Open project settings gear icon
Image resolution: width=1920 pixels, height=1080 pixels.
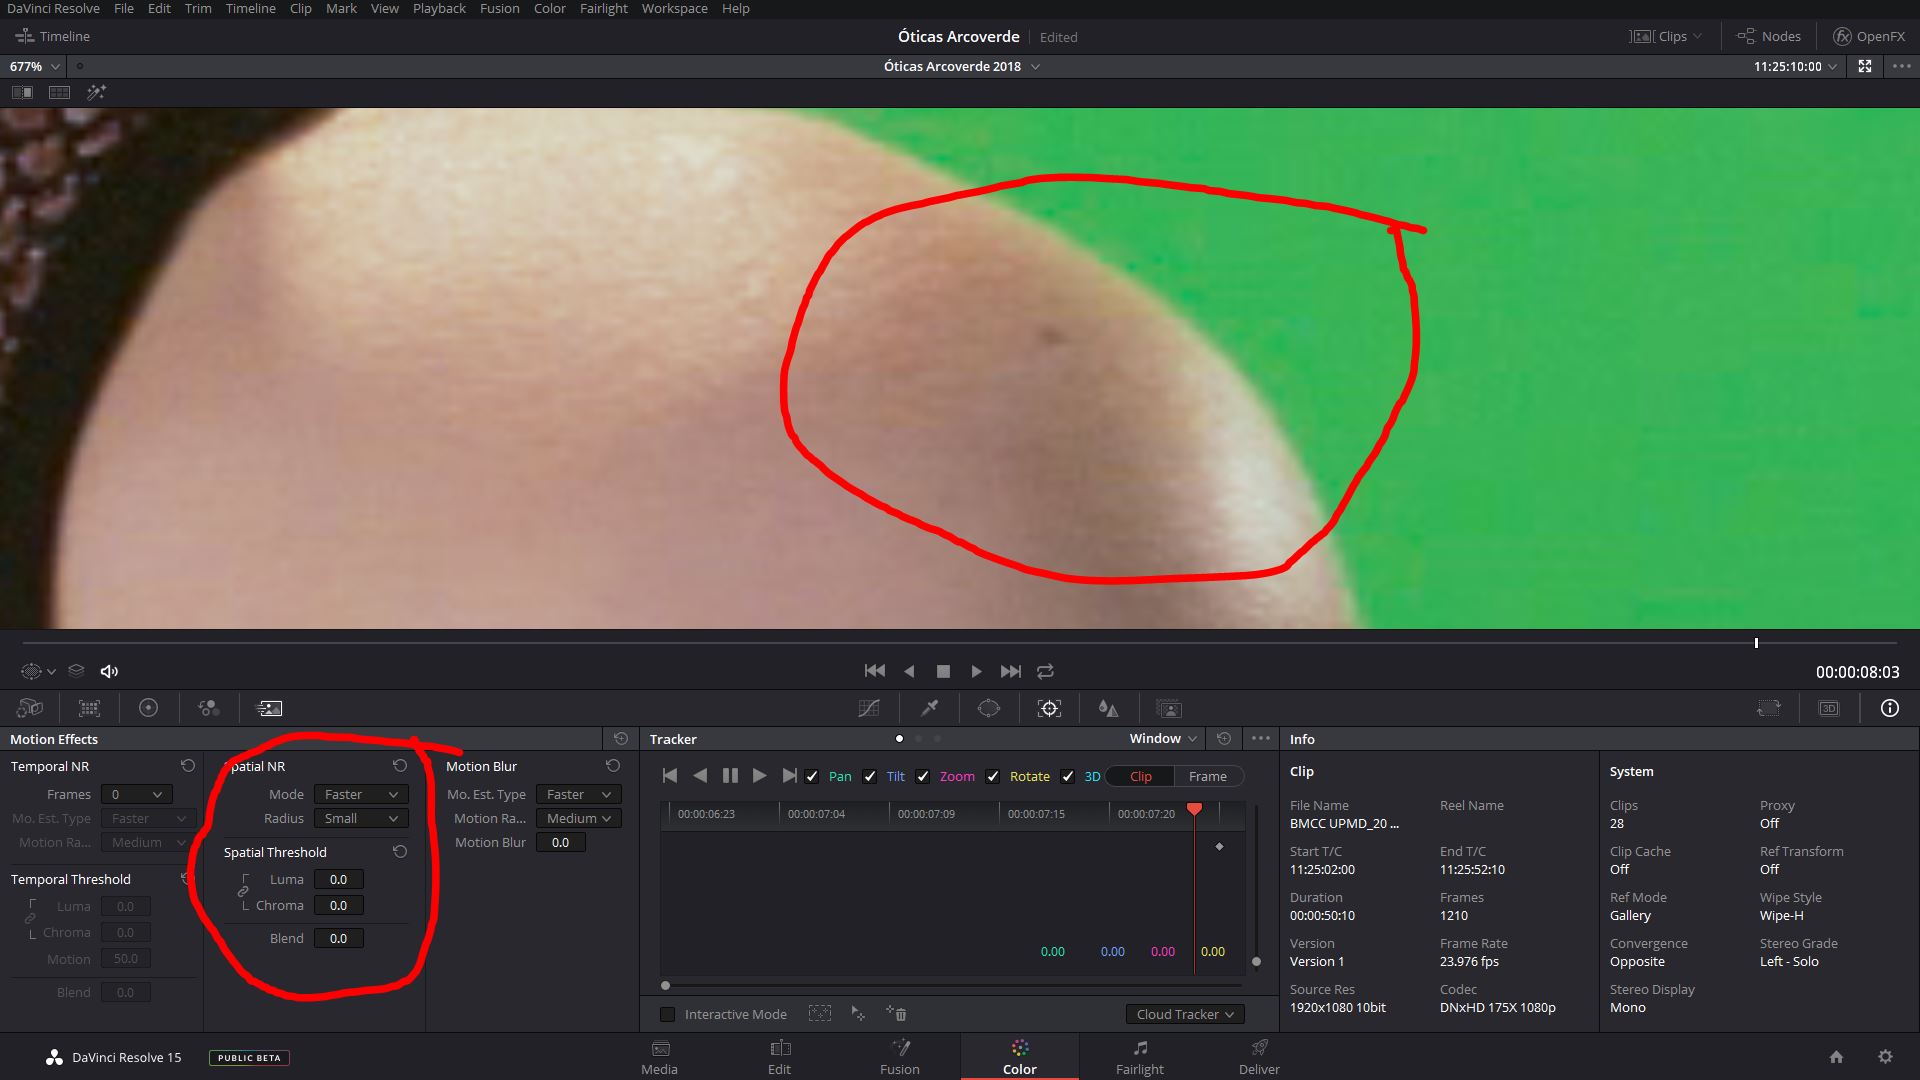pos(1885,1057)
